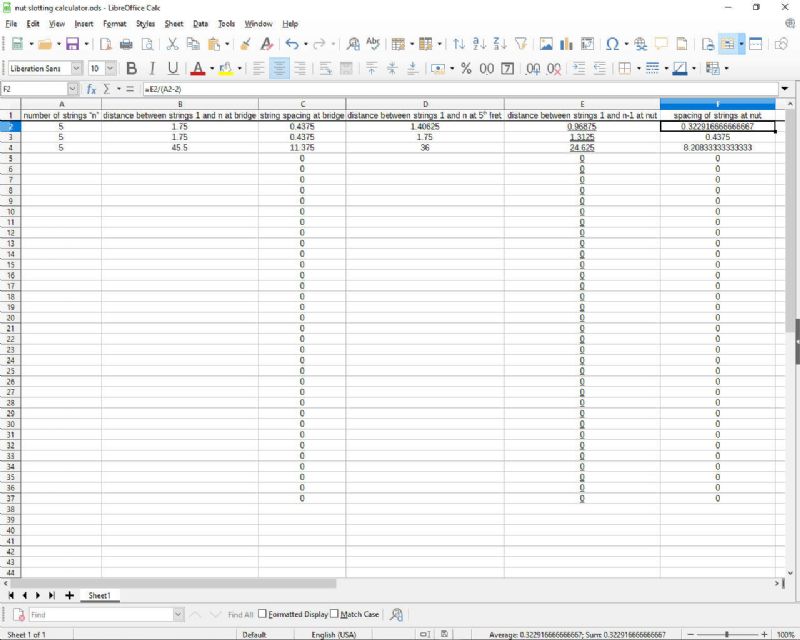
Task: Click cell F4 showing 8.20833333333333
Action: tap(717, 148)
